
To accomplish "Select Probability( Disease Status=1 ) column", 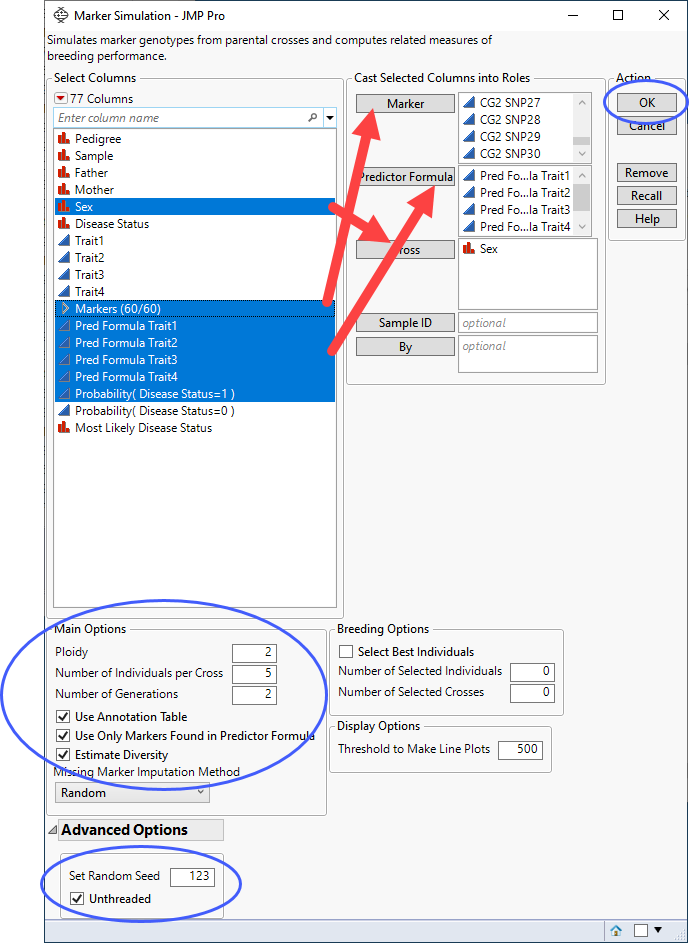I will [x=195, y=394].
